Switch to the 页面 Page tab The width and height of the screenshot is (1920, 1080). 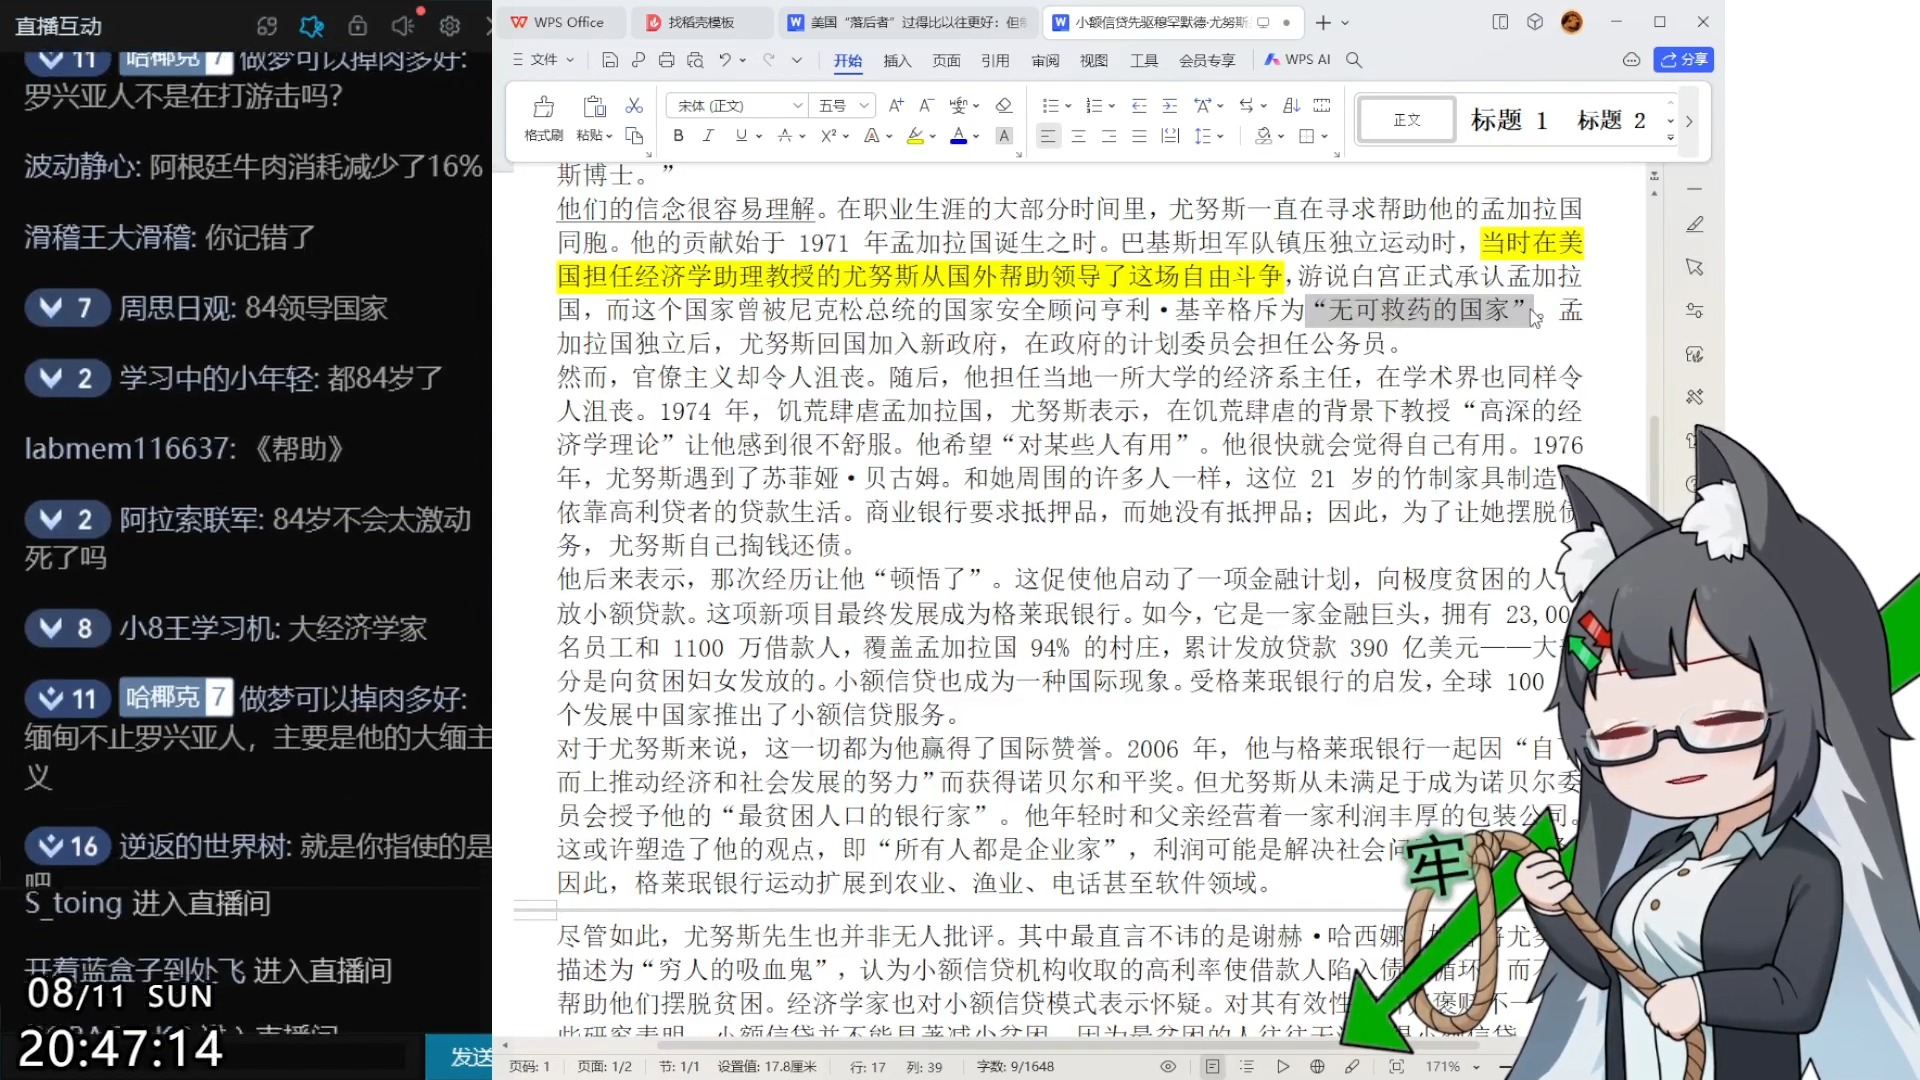pos(946,60)
